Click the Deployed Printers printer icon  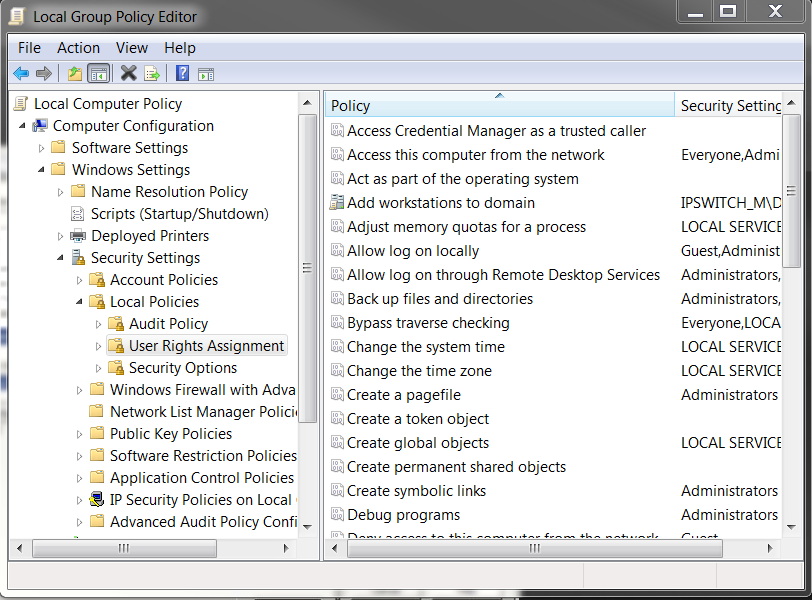[78, 236]
